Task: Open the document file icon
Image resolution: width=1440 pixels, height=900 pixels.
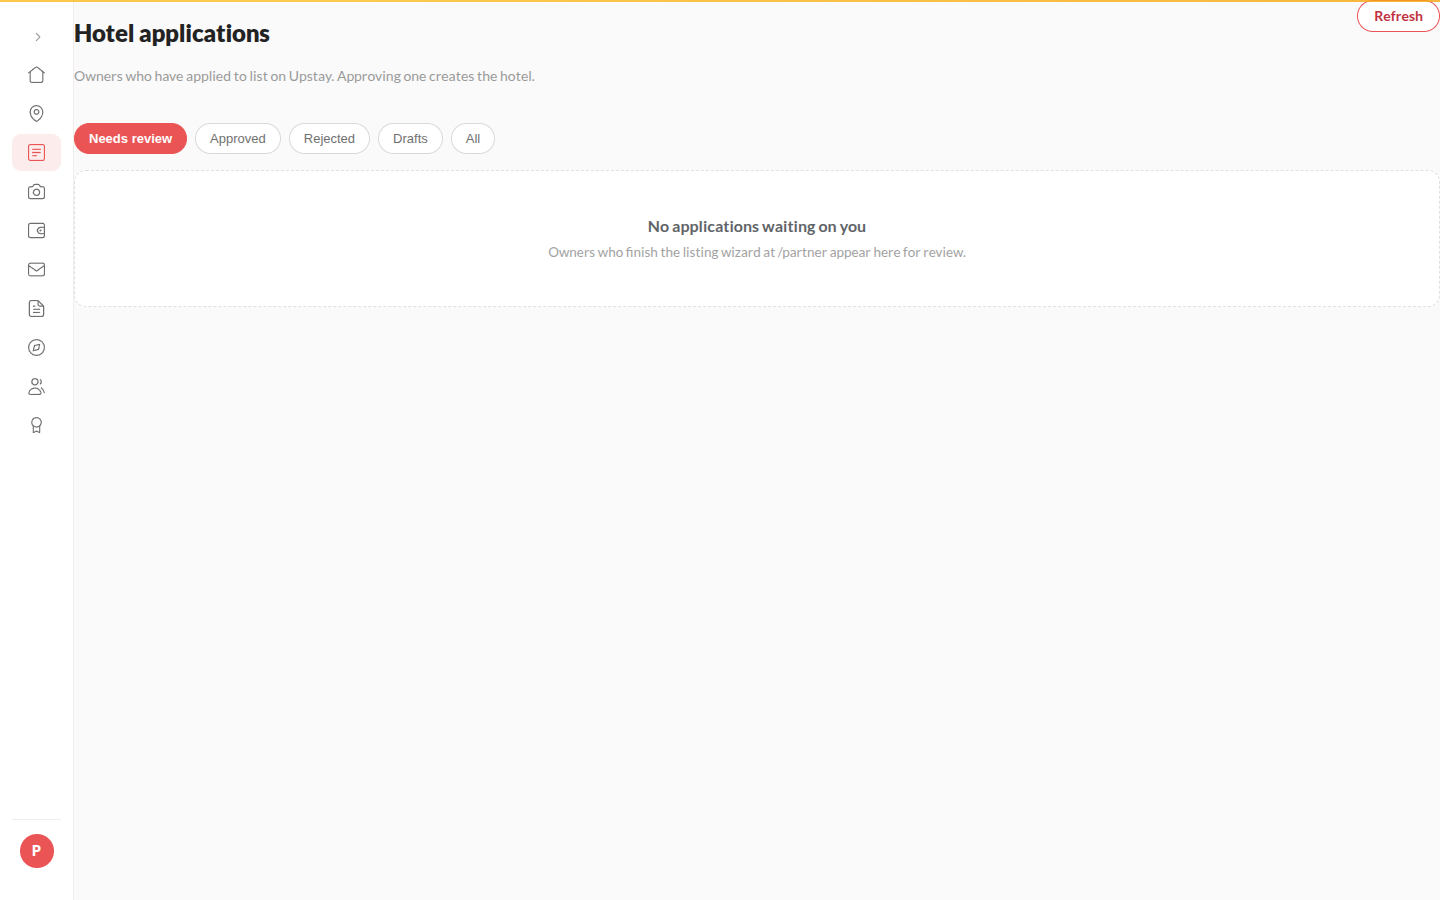Action: [37, 309]
